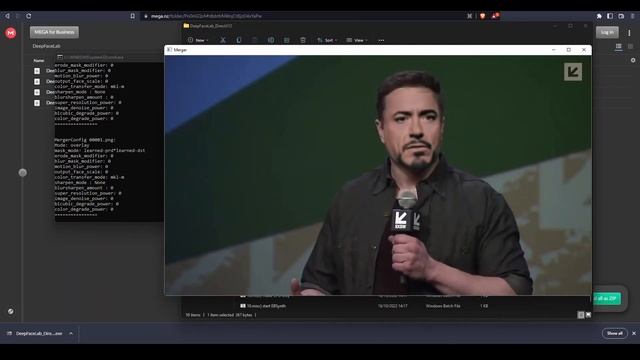Click Show all downloads button
The width and height of the screenshot is (640, 360).
pyautogui.click(x=614, y=333)
